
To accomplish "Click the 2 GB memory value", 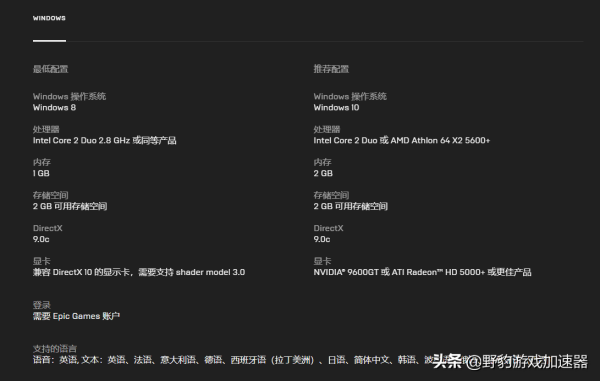I will click(323, 173).
